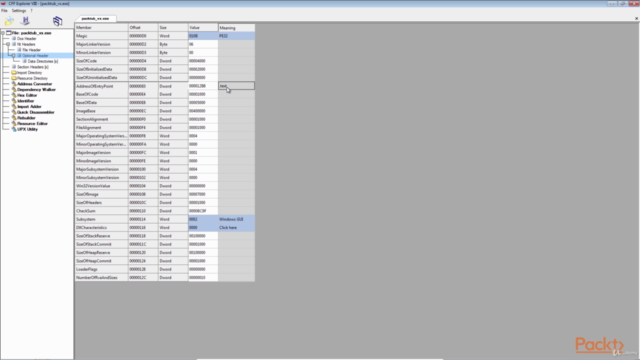
Task: Click the Offset column header
Action: click(x=143, y=27)
